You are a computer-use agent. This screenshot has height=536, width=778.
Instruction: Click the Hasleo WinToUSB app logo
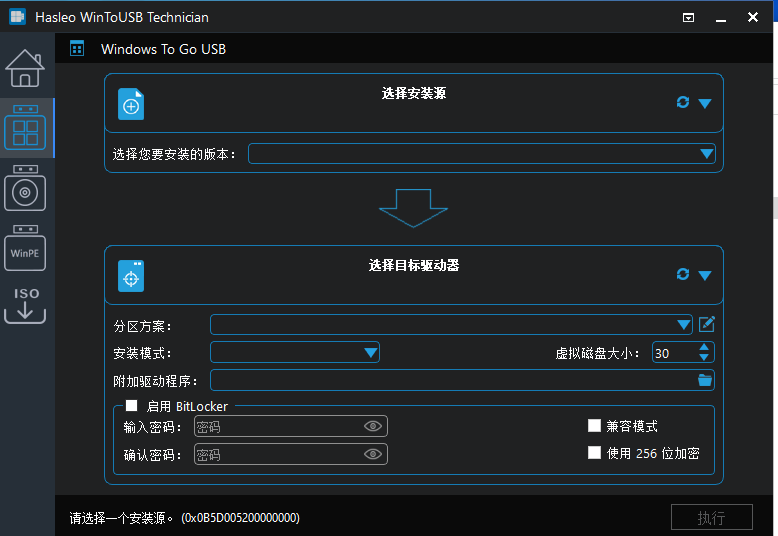point(17,16)
